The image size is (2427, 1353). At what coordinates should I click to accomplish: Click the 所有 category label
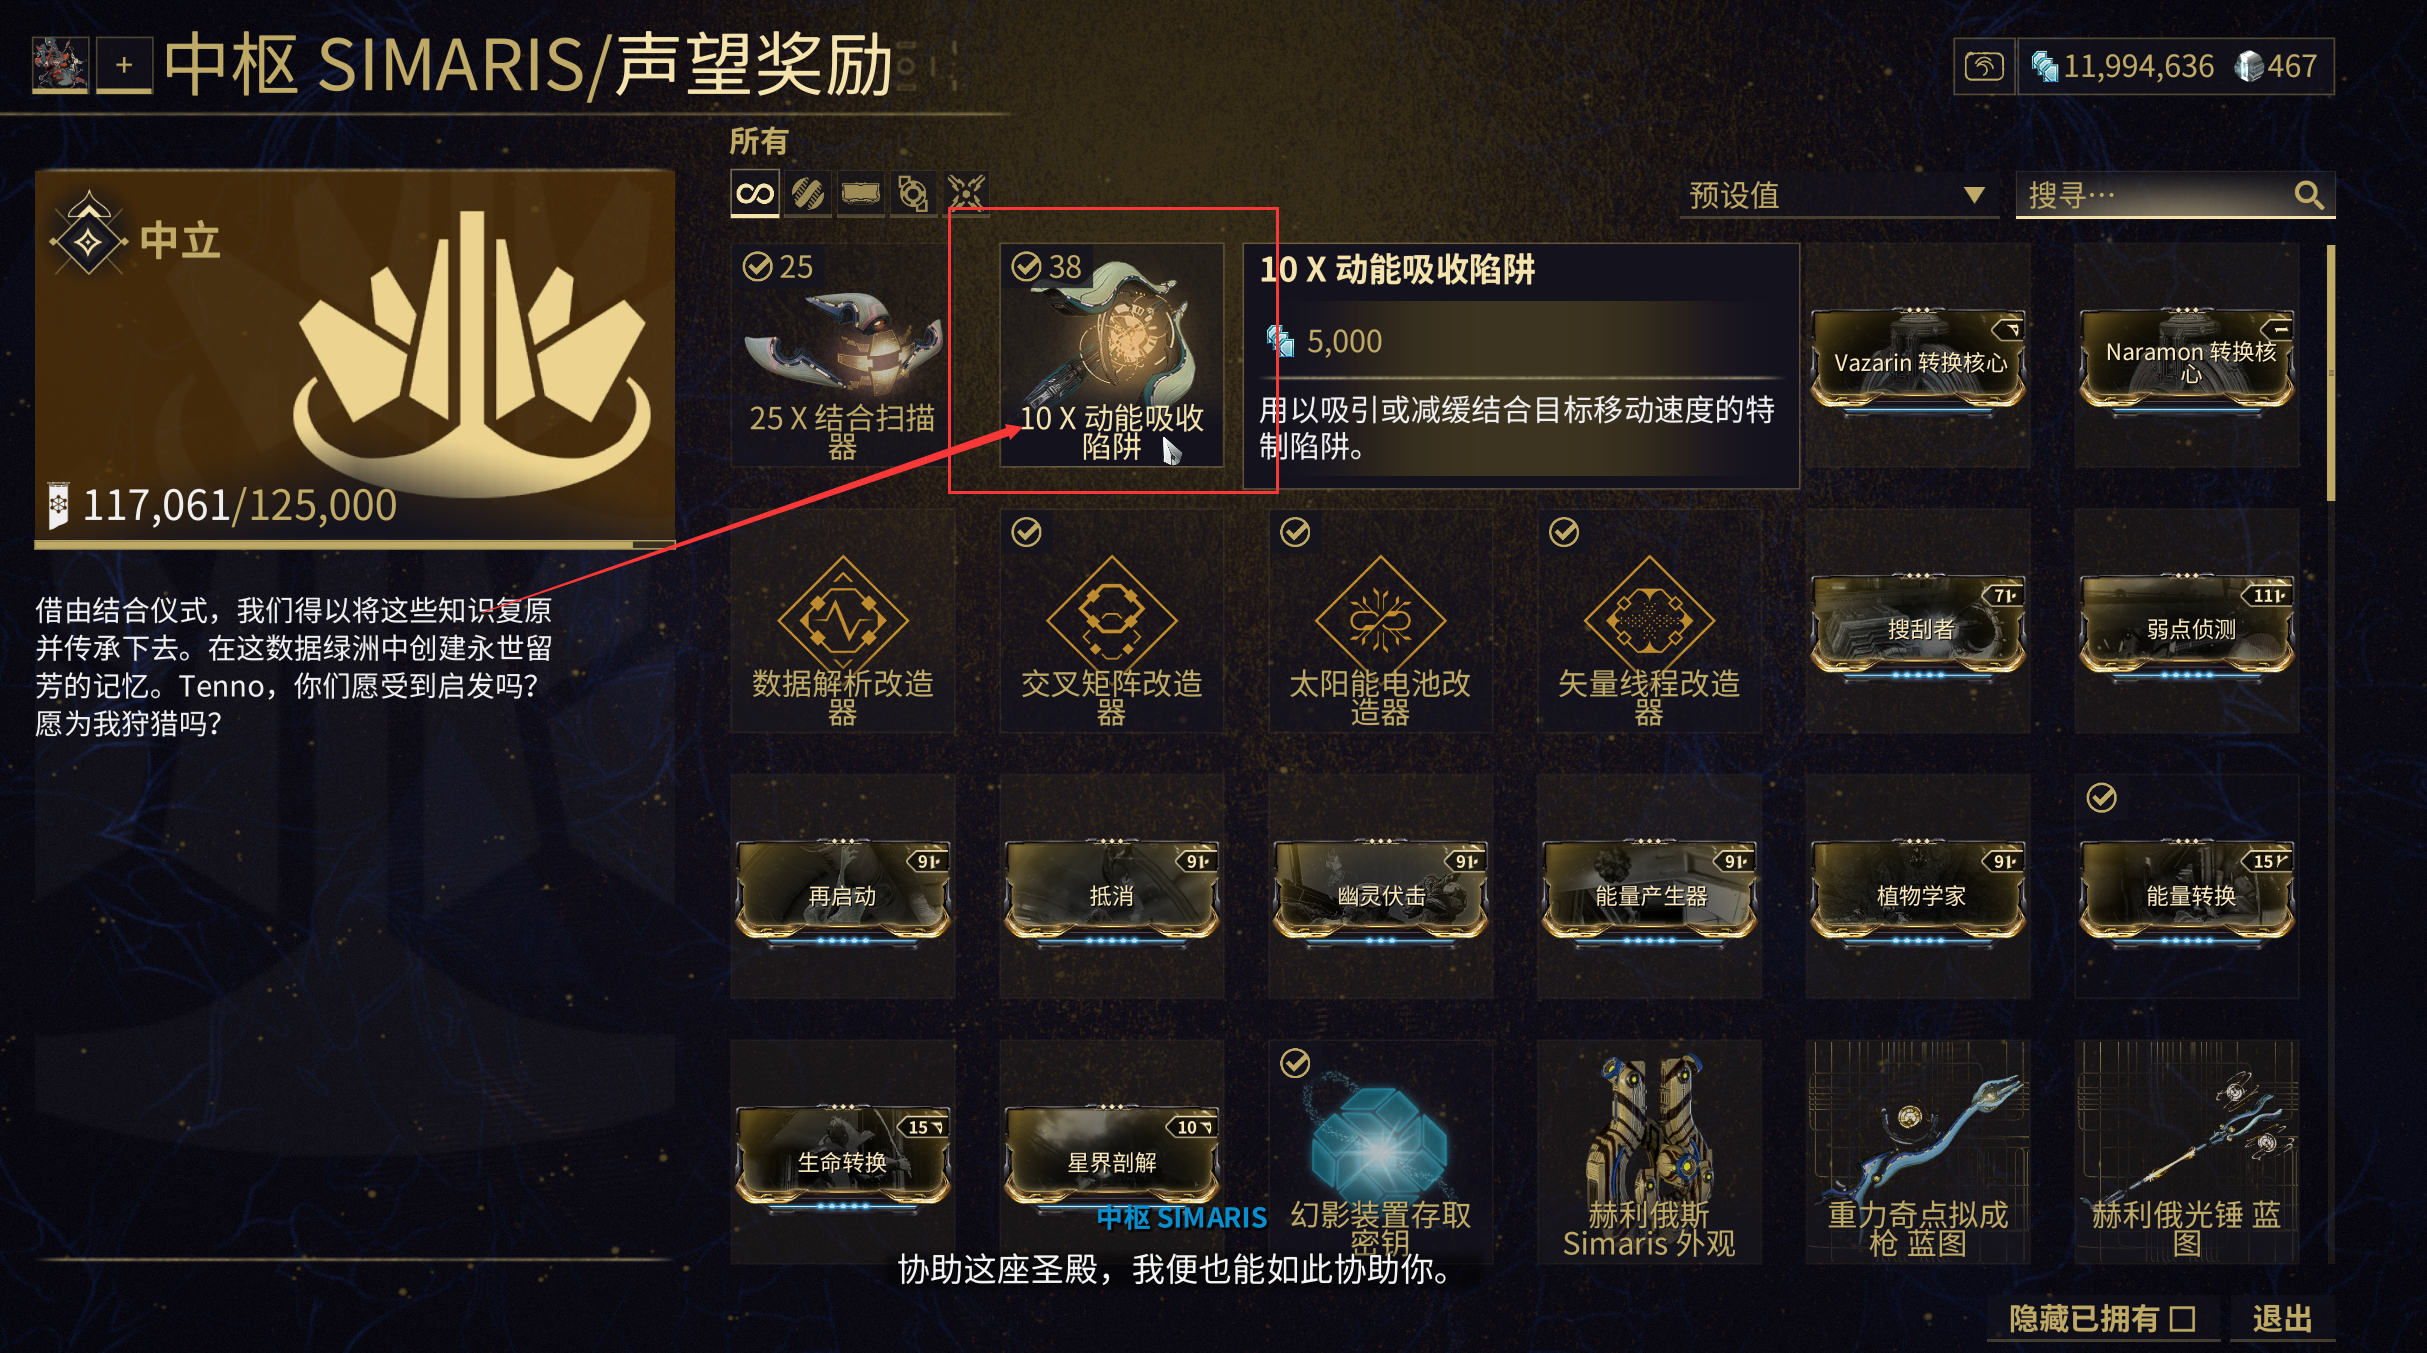(759, 141)
